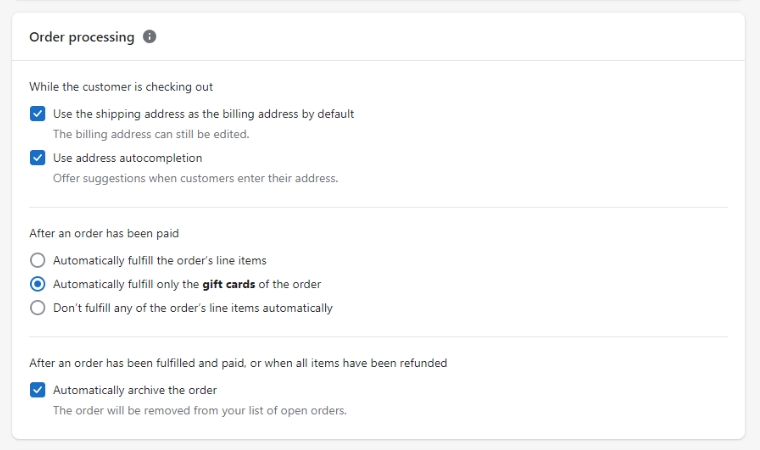Choose the Don't fulfill any line items radio circle

tap(38, 308)
